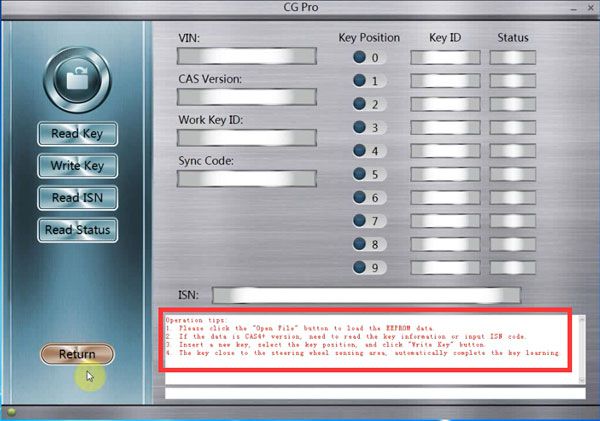The height and width of the screenshot is (421, 600).
Task: Click the Work Key ID field
Action: (x=247, y=138)
